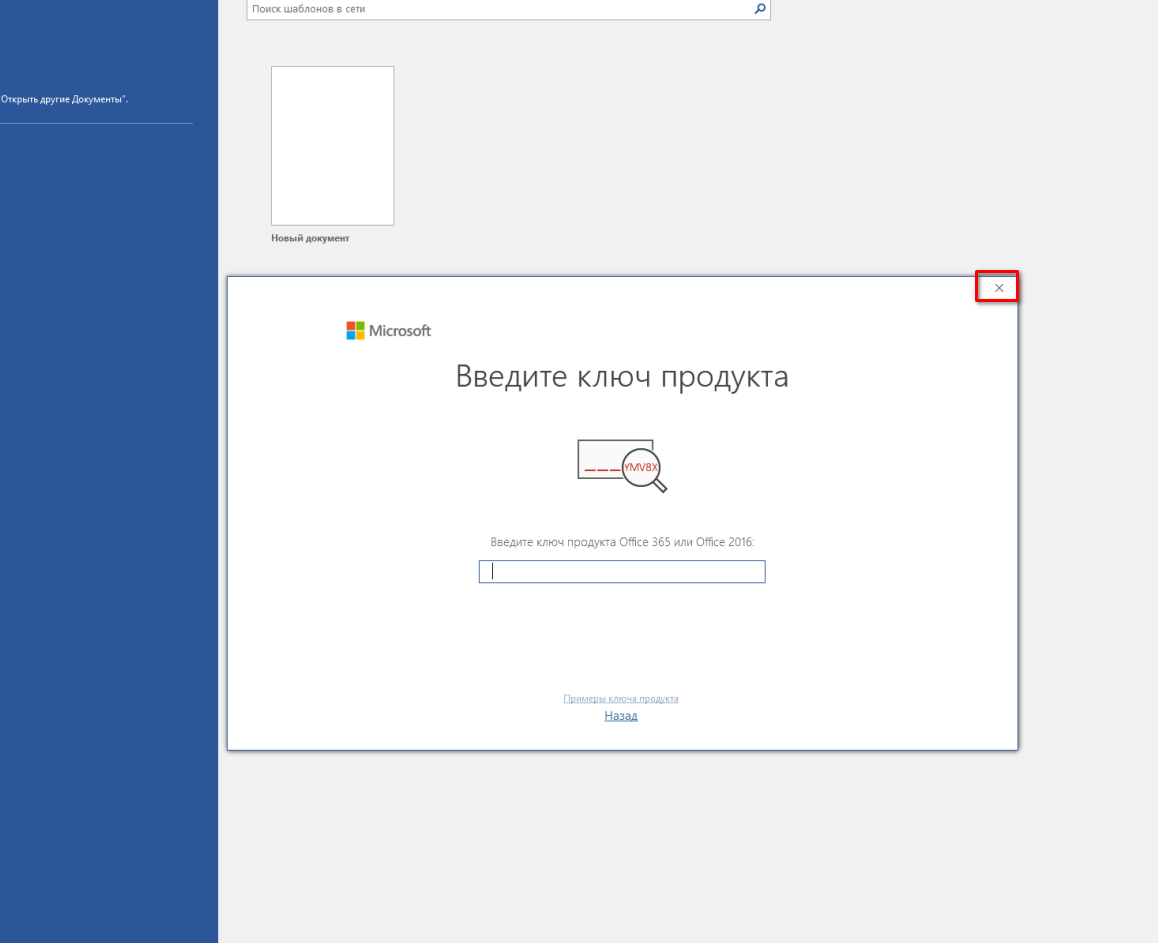Image resolution: width=1158 pixels, height=943 pixels.
Task: Select the blank new document thumbnail
Action: [332, 146]
